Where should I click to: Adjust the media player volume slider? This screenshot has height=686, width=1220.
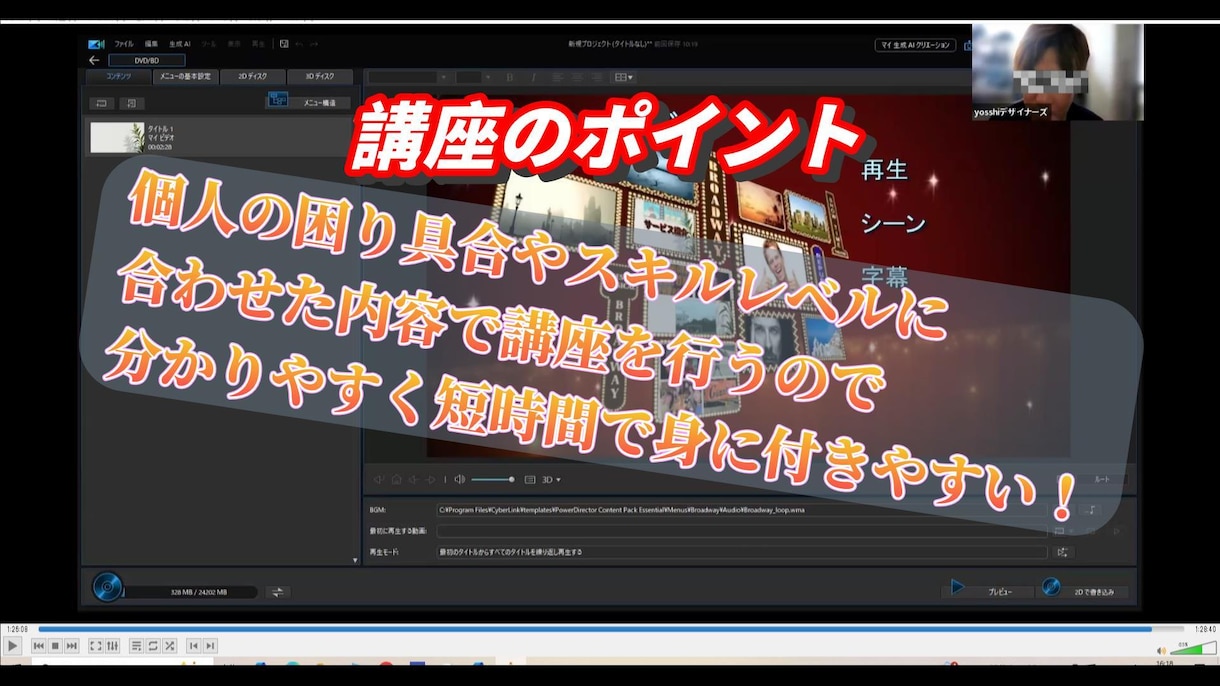coord(1193,650)
